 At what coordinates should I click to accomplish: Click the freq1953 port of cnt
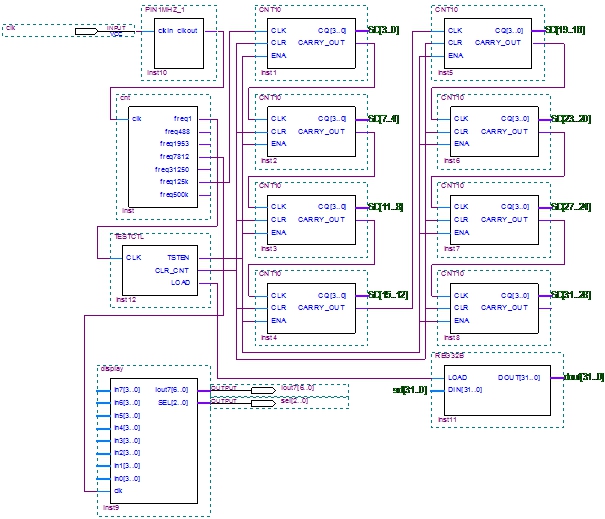click(x=174, y=144)
